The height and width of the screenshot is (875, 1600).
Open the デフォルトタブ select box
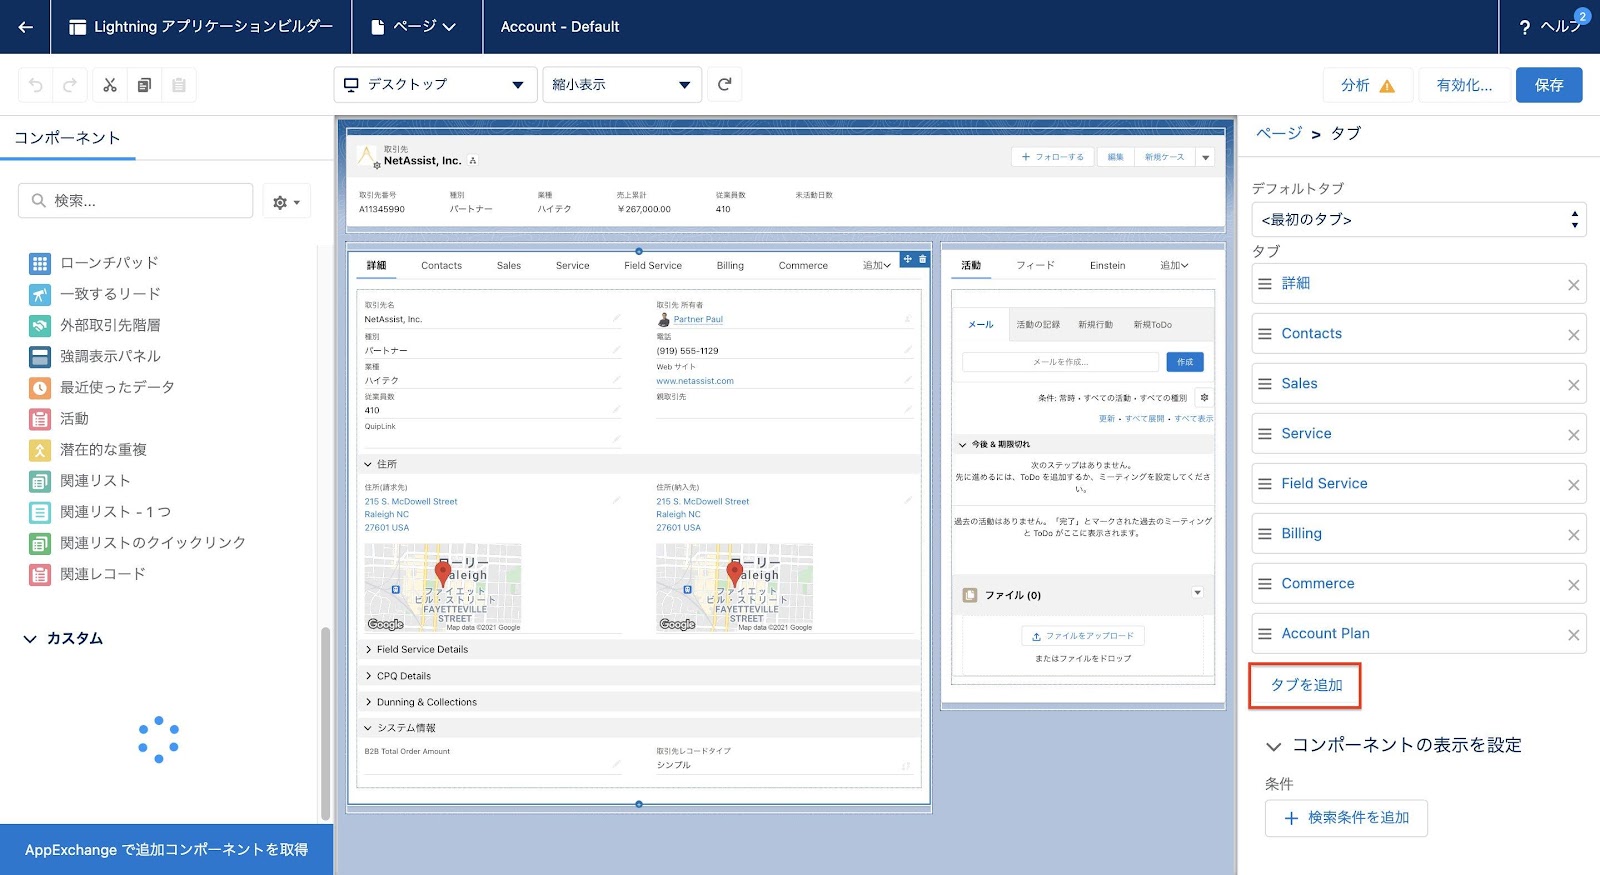[x=1418, y=220]
